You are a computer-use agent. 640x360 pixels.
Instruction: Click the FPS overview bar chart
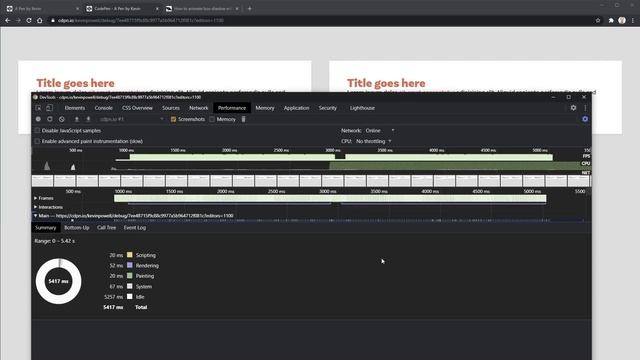(x=335, y=157)
